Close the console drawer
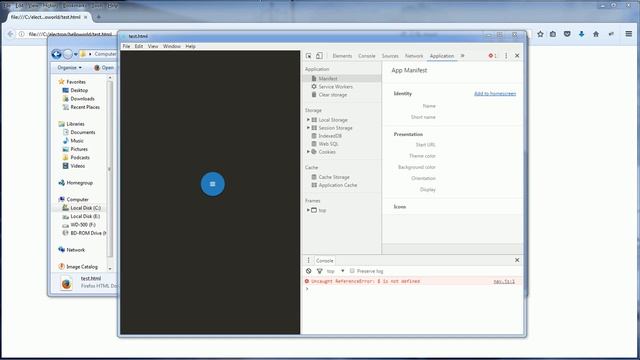640x360 pixels. click(517, 260)
